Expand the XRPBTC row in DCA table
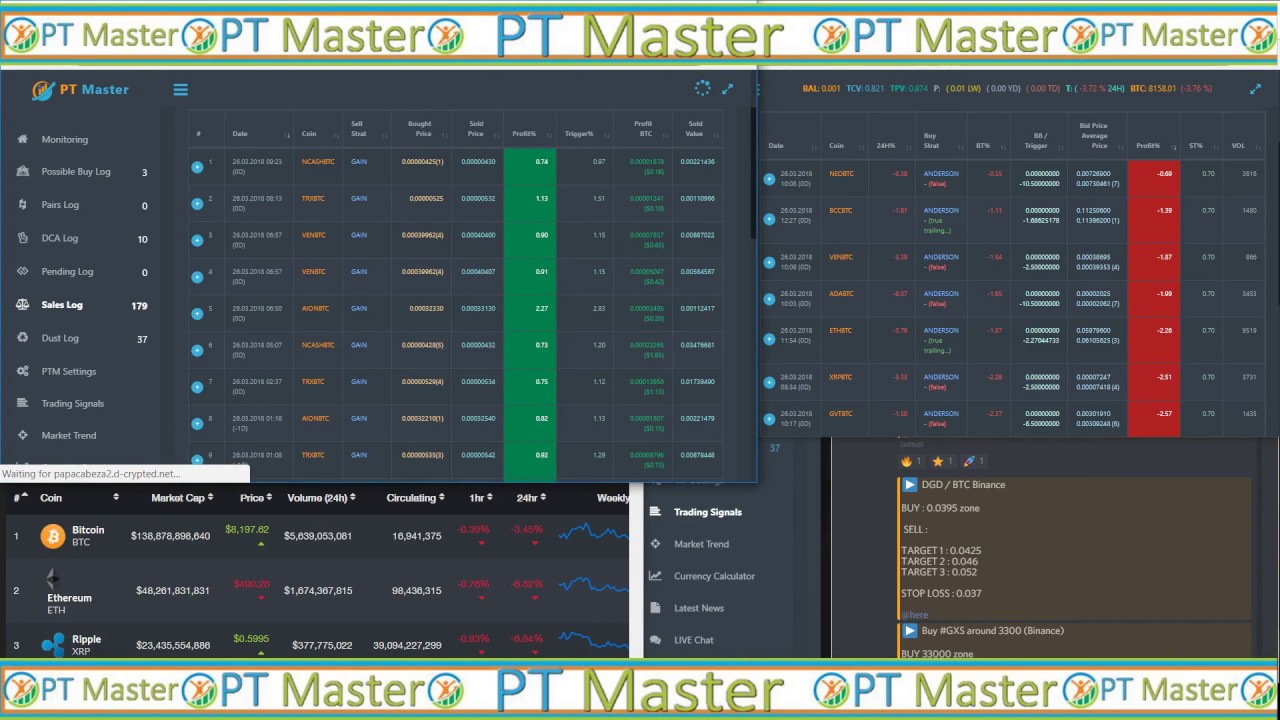Viewport: 1280px width, 720px height. (x=769, y=382)
